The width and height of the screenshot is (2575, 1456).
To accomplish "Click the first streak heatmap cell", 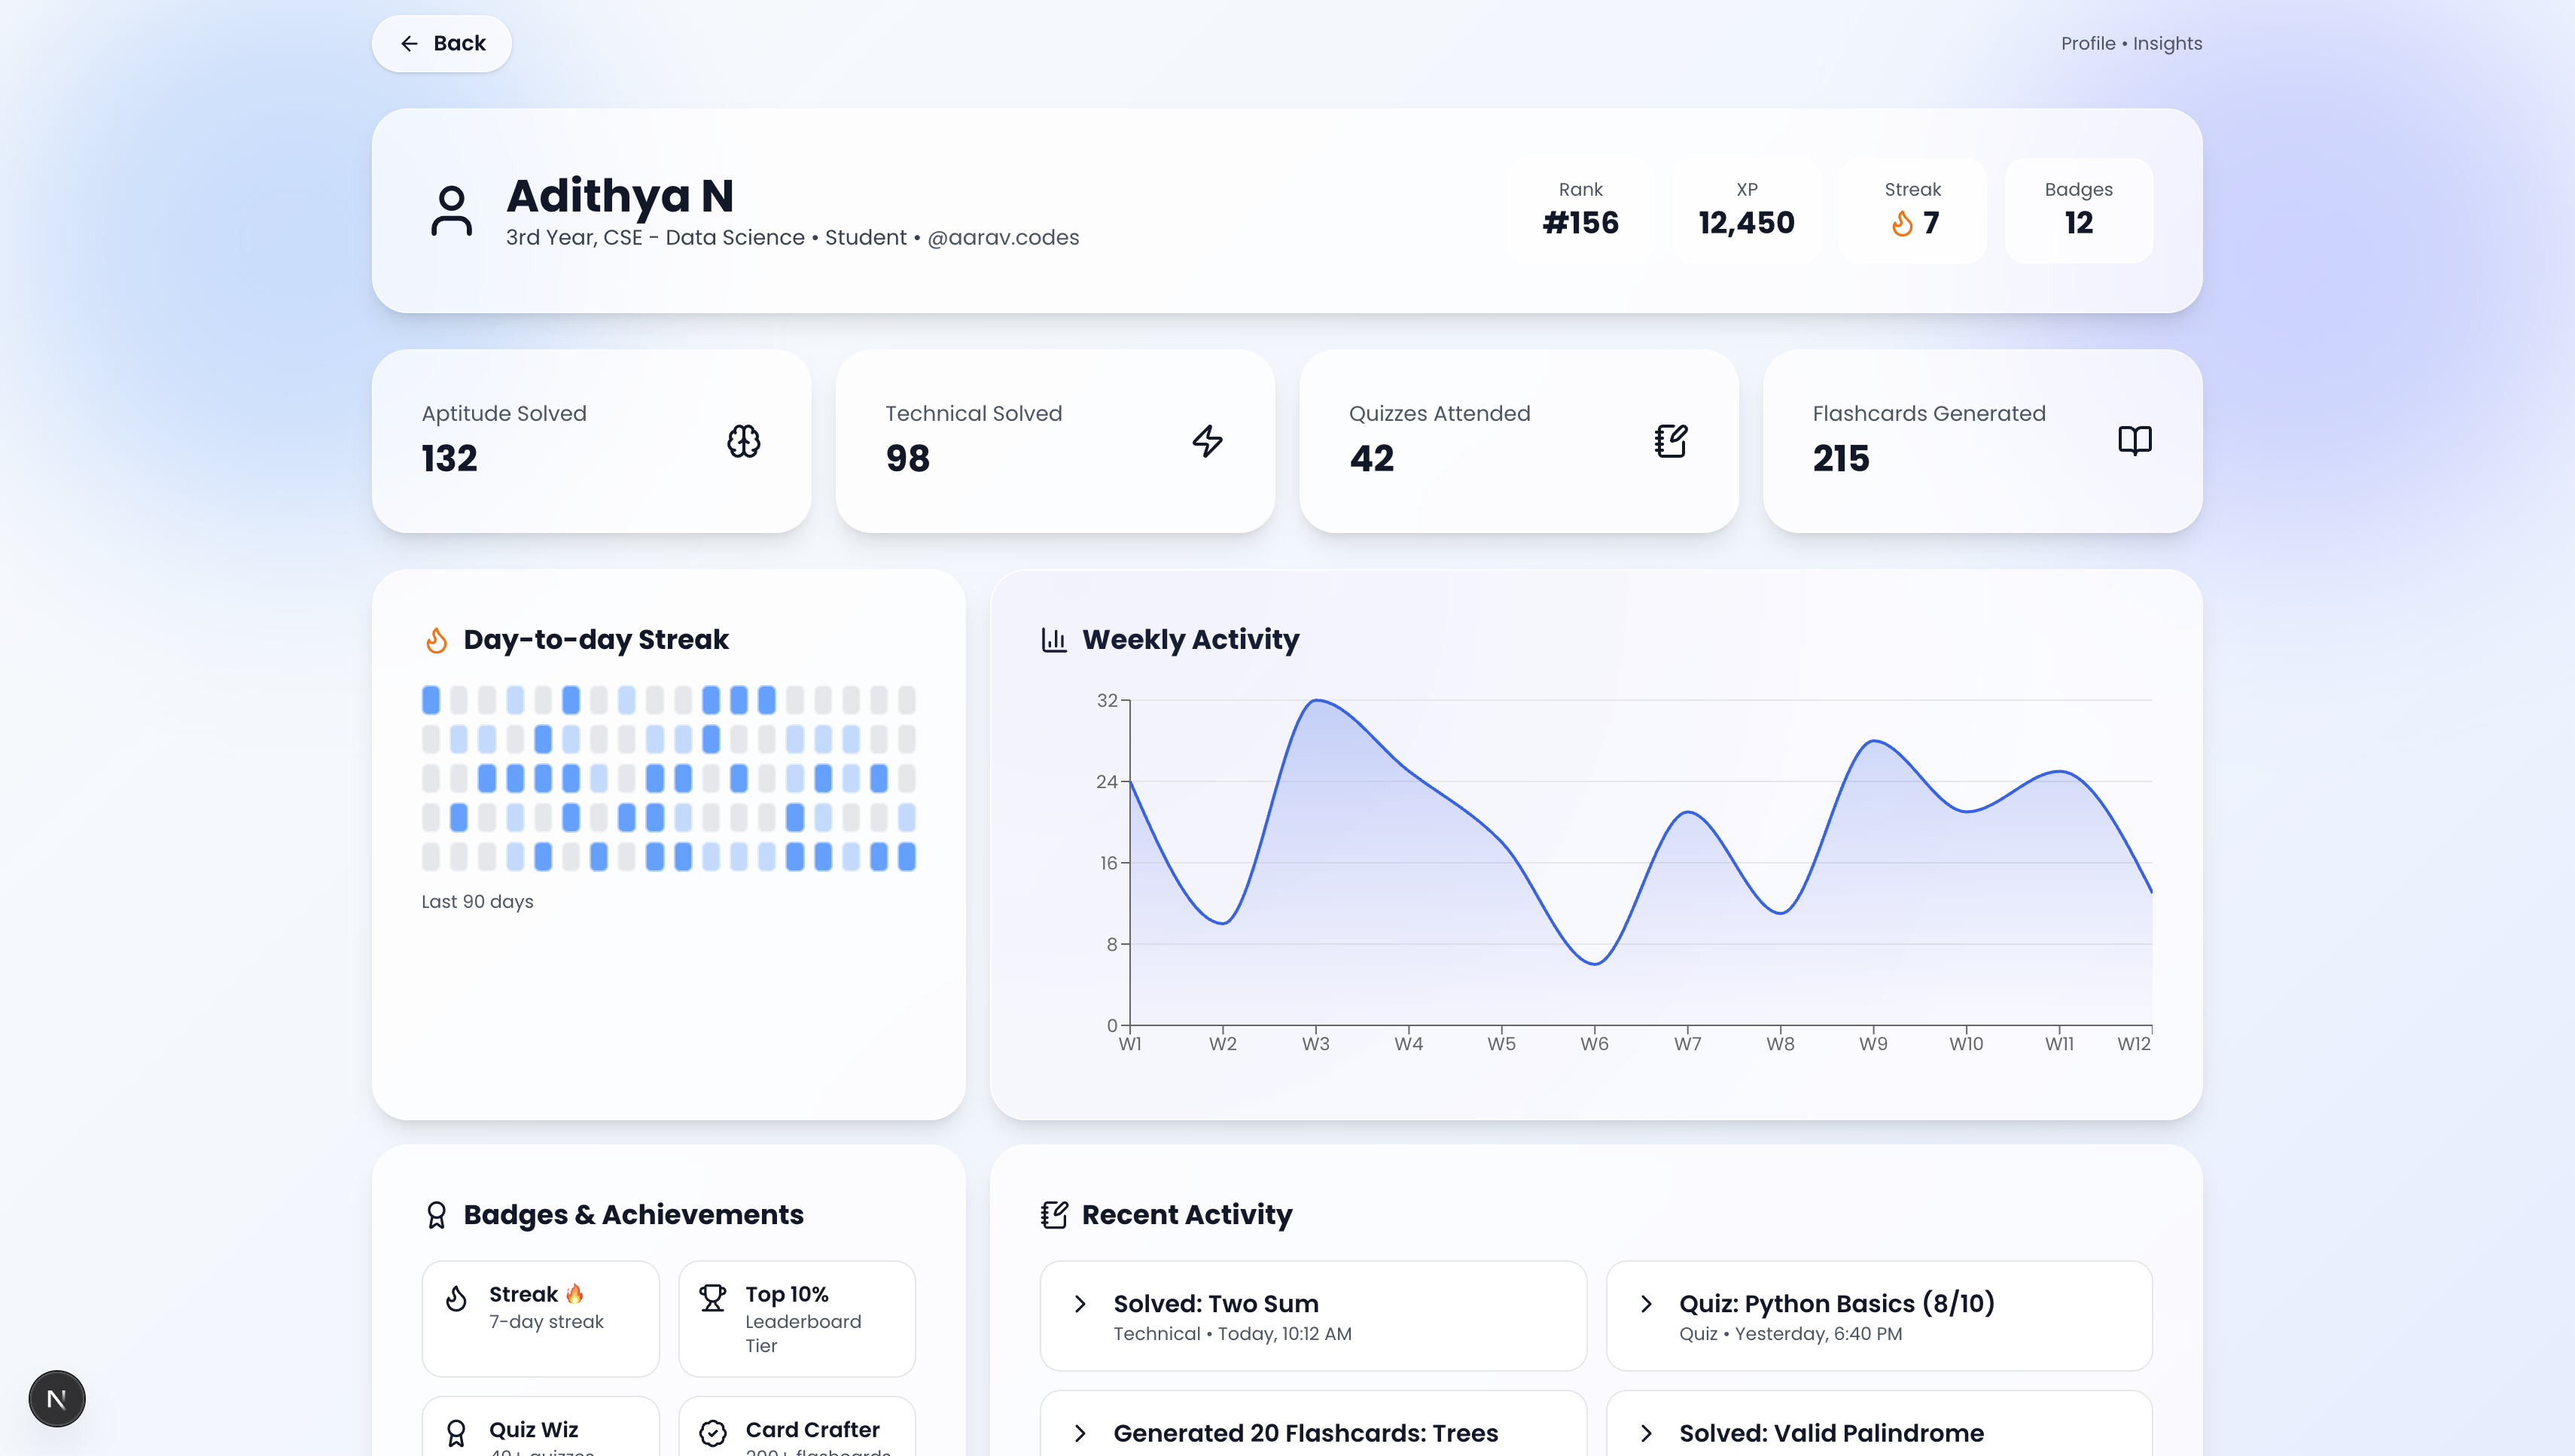I will pos(431,700).
